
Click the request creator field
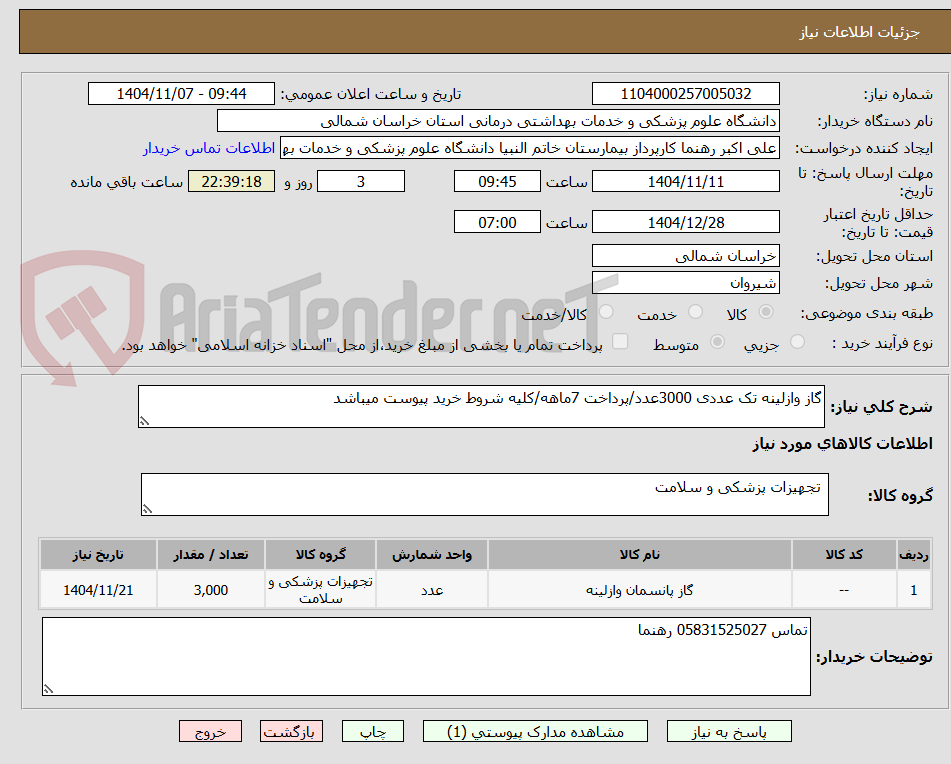coord(529,148)
